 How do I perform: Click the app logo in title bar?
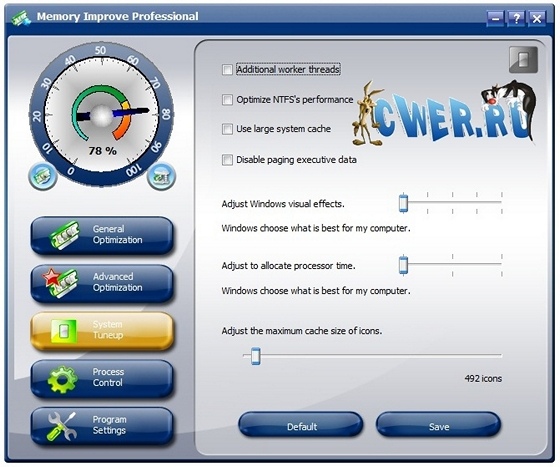pos(21,17)
